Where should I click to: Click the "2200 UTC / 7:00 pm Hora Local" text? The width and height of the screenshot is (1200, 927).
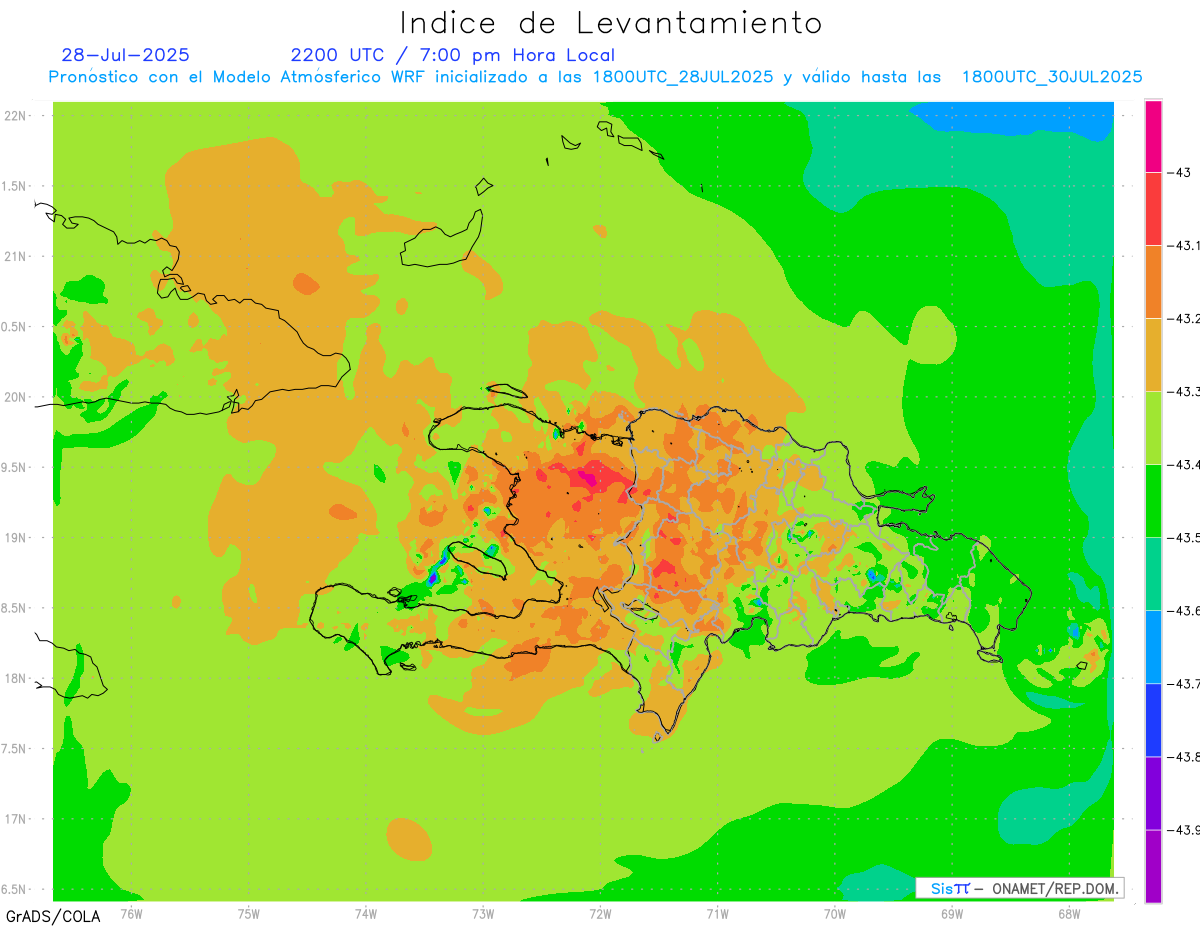453,56
